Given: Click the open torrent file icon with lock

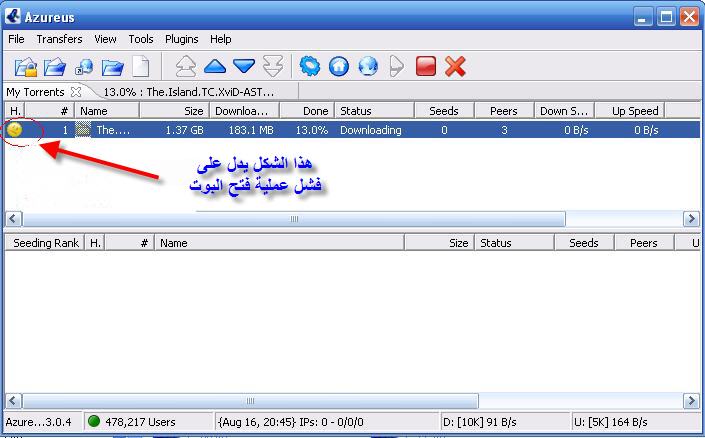Looking at the screenshot, I should point(26,67).
